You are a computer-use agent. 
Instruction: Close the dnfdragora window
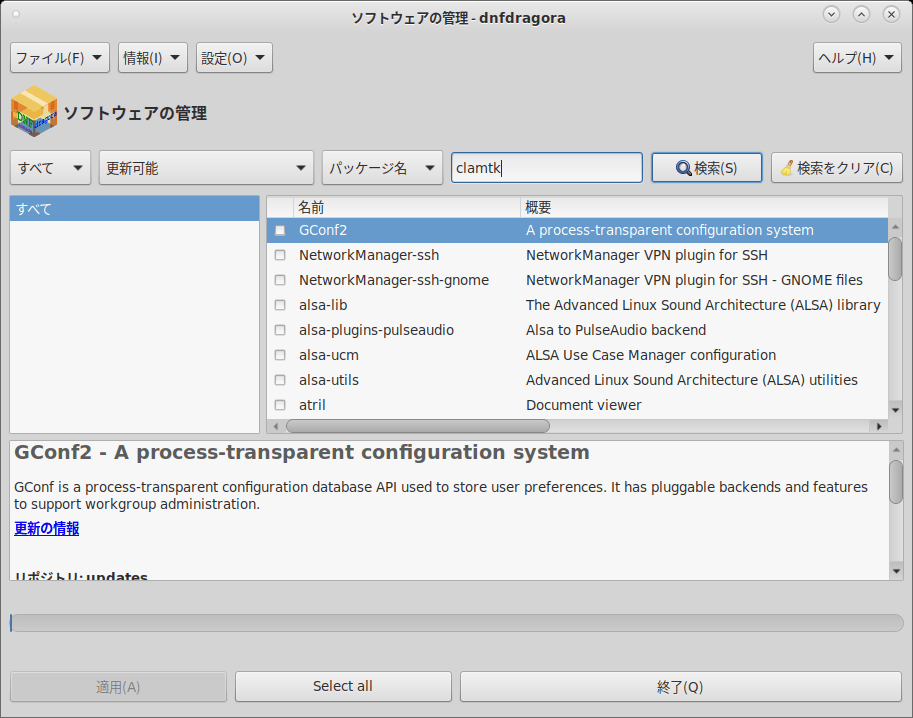pyautogui.click(x=891, y=14)
